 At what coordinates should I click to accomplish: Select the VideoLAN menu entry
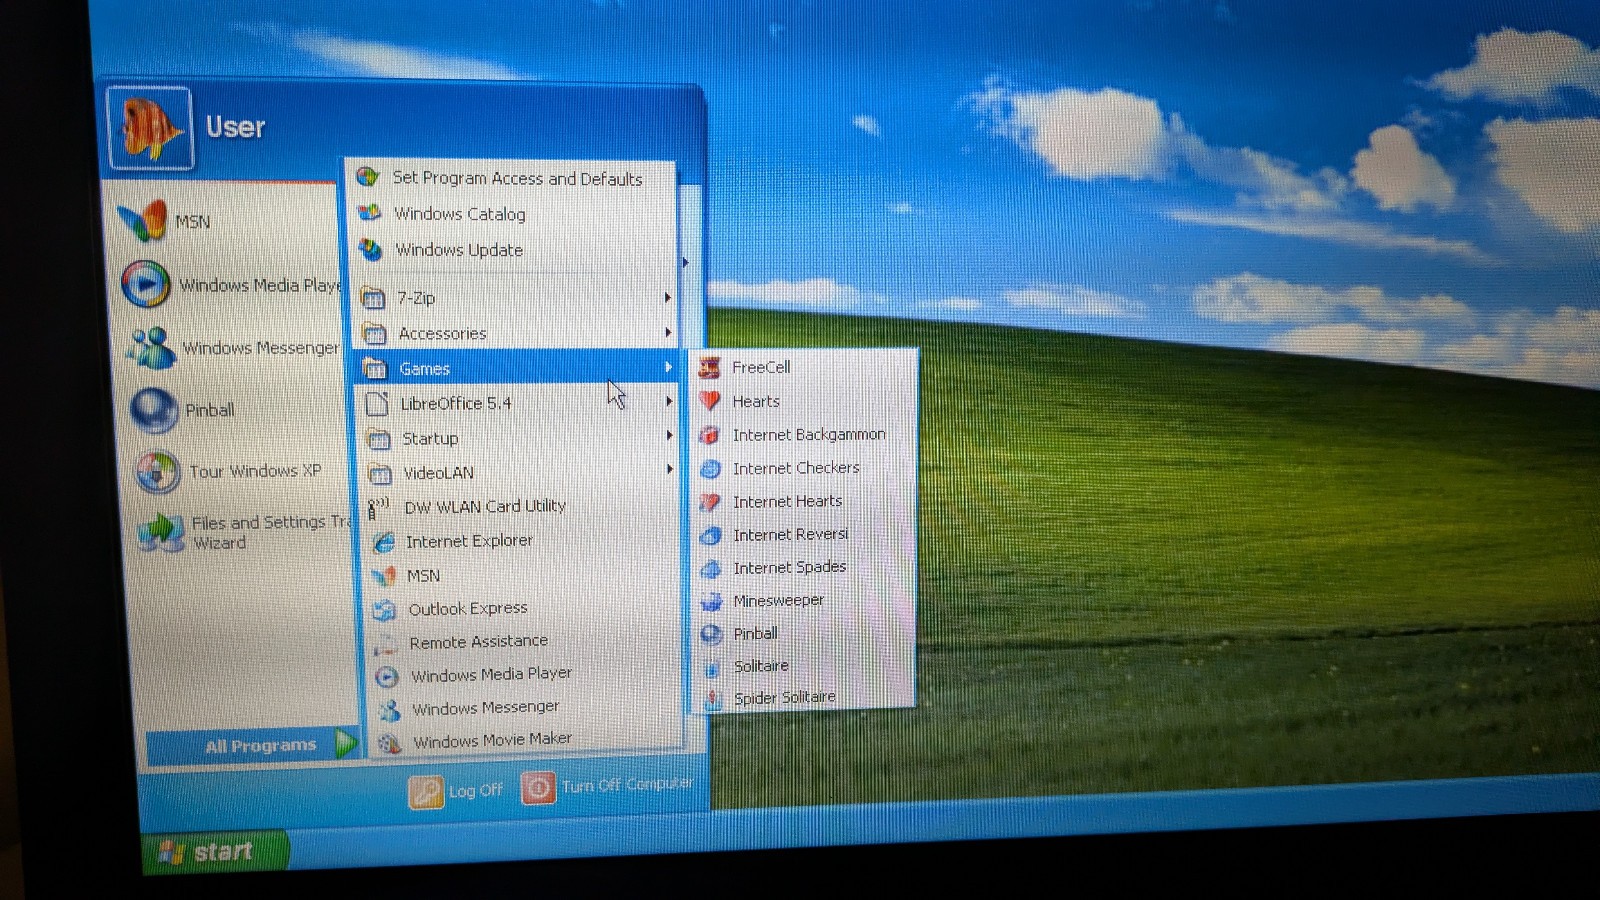(520, 472)
